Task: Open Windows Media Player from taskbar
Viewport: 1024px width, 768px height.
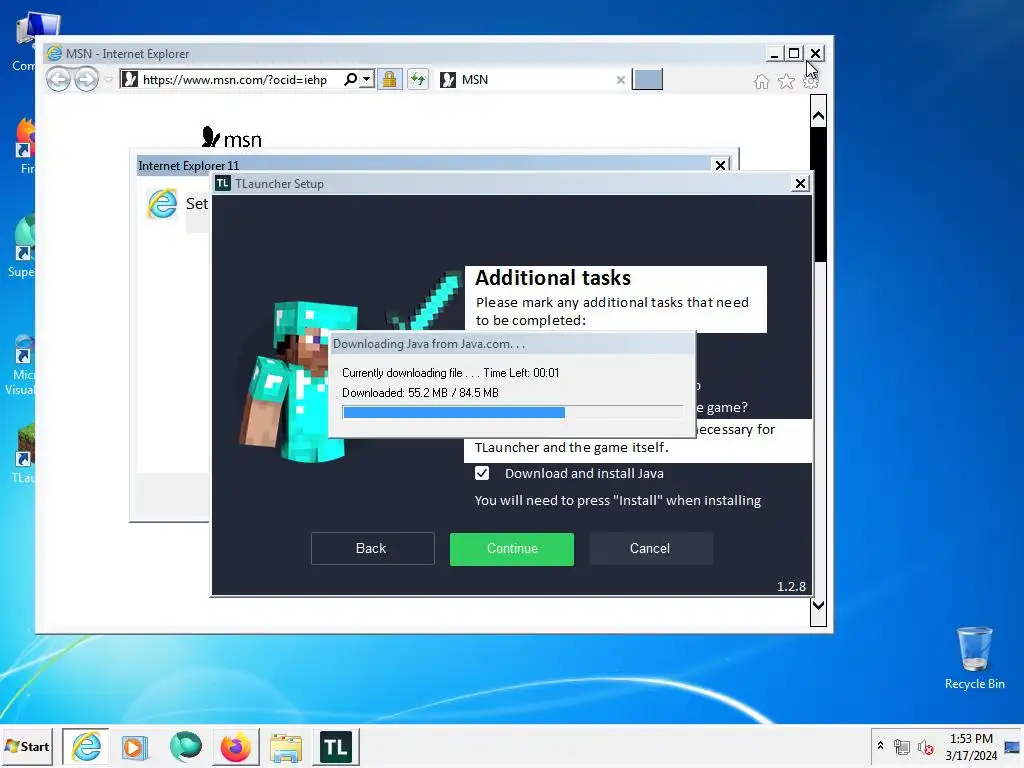Action: pyautogui.click(x=136, y=746)
